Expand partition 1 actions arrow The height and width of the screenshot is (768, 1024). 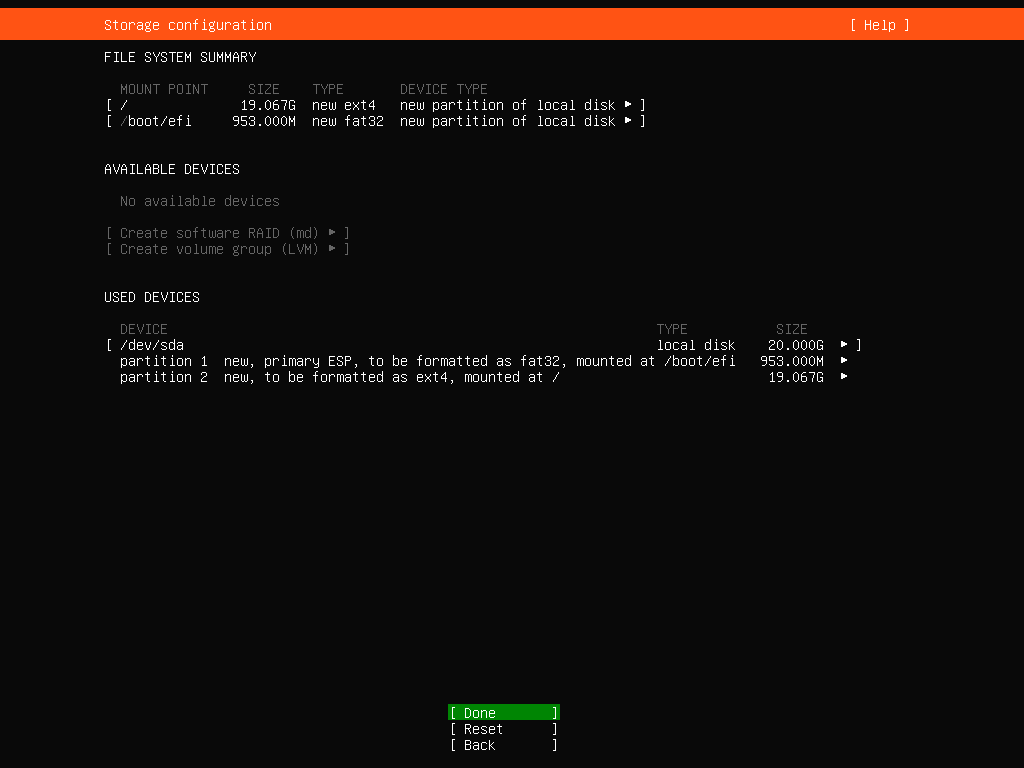(x=844, y=361)
